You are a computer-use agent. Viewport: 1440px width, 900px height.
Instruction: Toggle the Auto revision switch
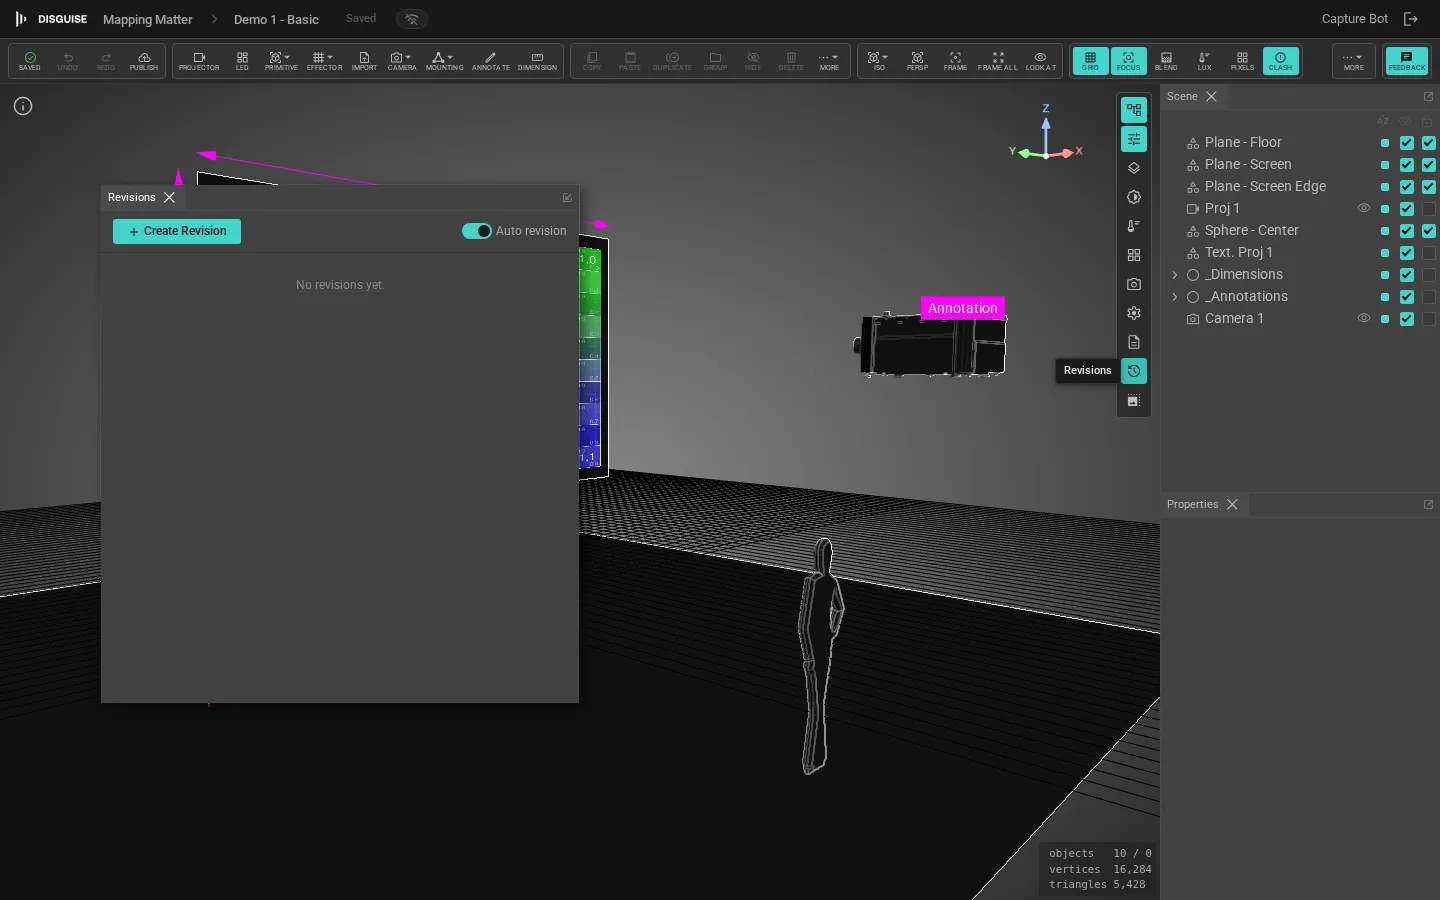[x=477, y=231]
